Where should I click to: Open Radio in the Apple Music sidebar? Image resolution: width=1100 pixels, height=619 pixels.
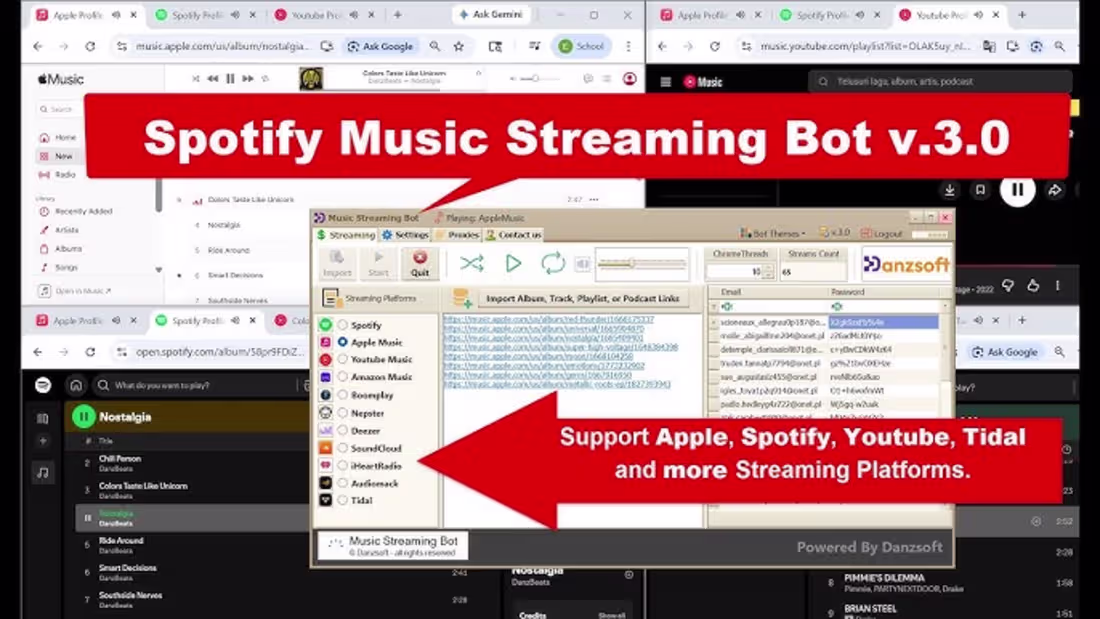coord(59,174)
